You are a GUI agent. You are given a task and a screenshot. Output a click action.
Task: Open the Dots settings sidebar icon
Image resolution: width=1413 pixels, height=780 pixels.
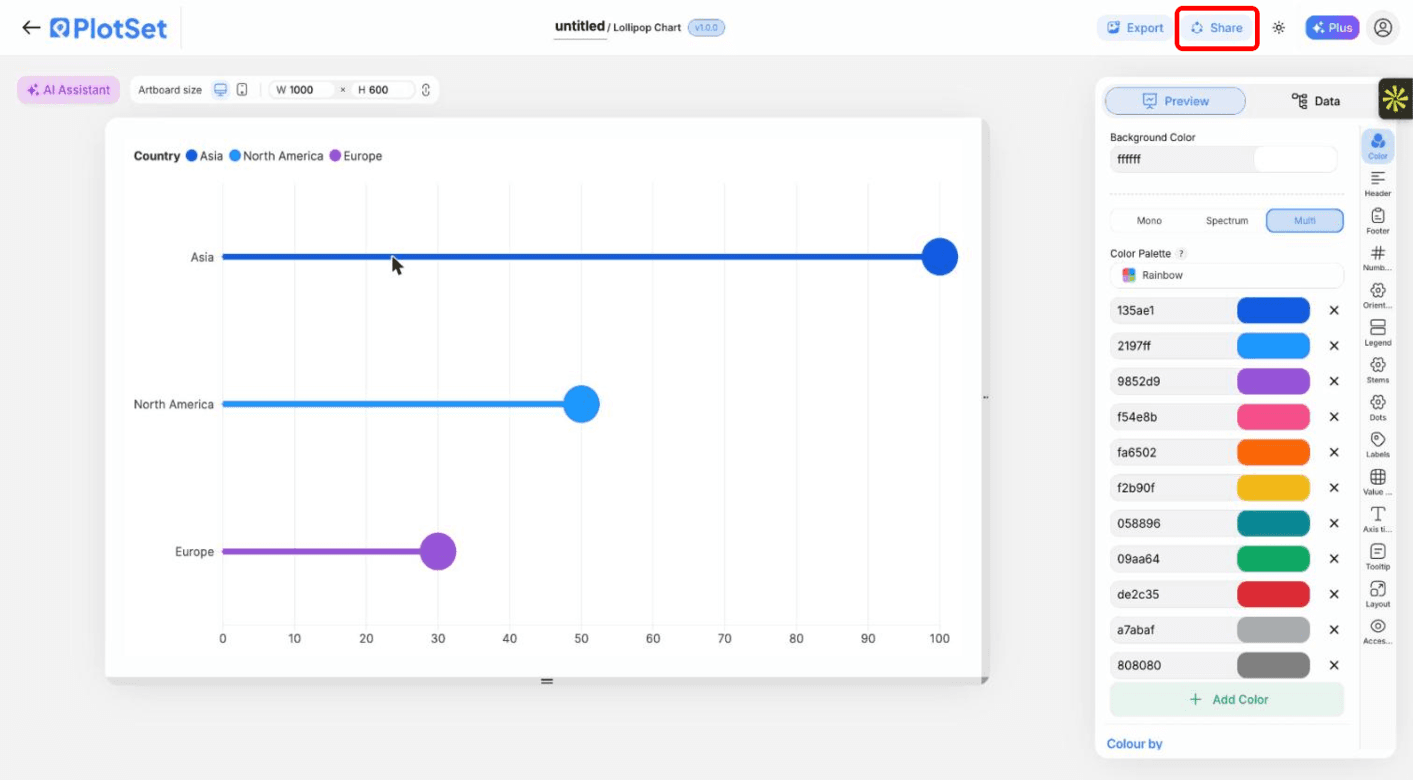(1378, 407)
